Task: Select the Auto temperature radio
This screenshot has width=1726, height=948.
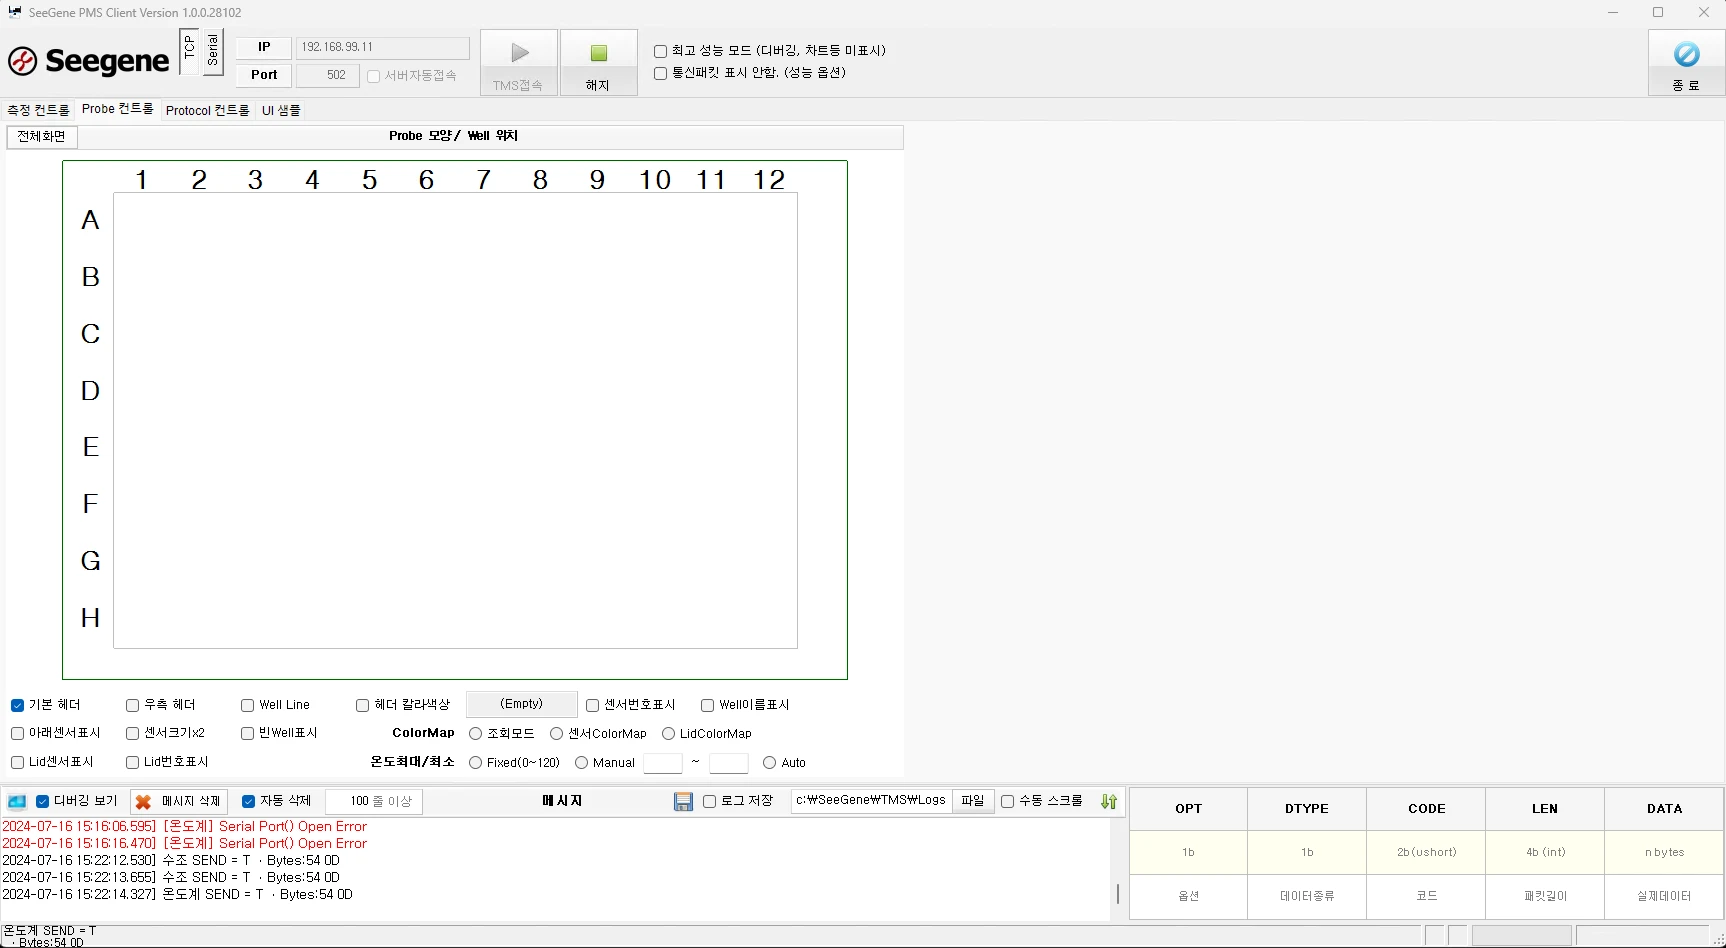Action: (x=770, y=763)
